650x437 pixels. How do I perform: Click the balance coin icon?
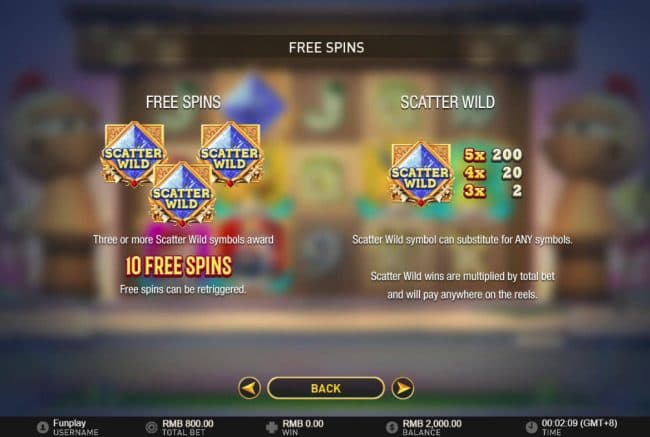392,427
